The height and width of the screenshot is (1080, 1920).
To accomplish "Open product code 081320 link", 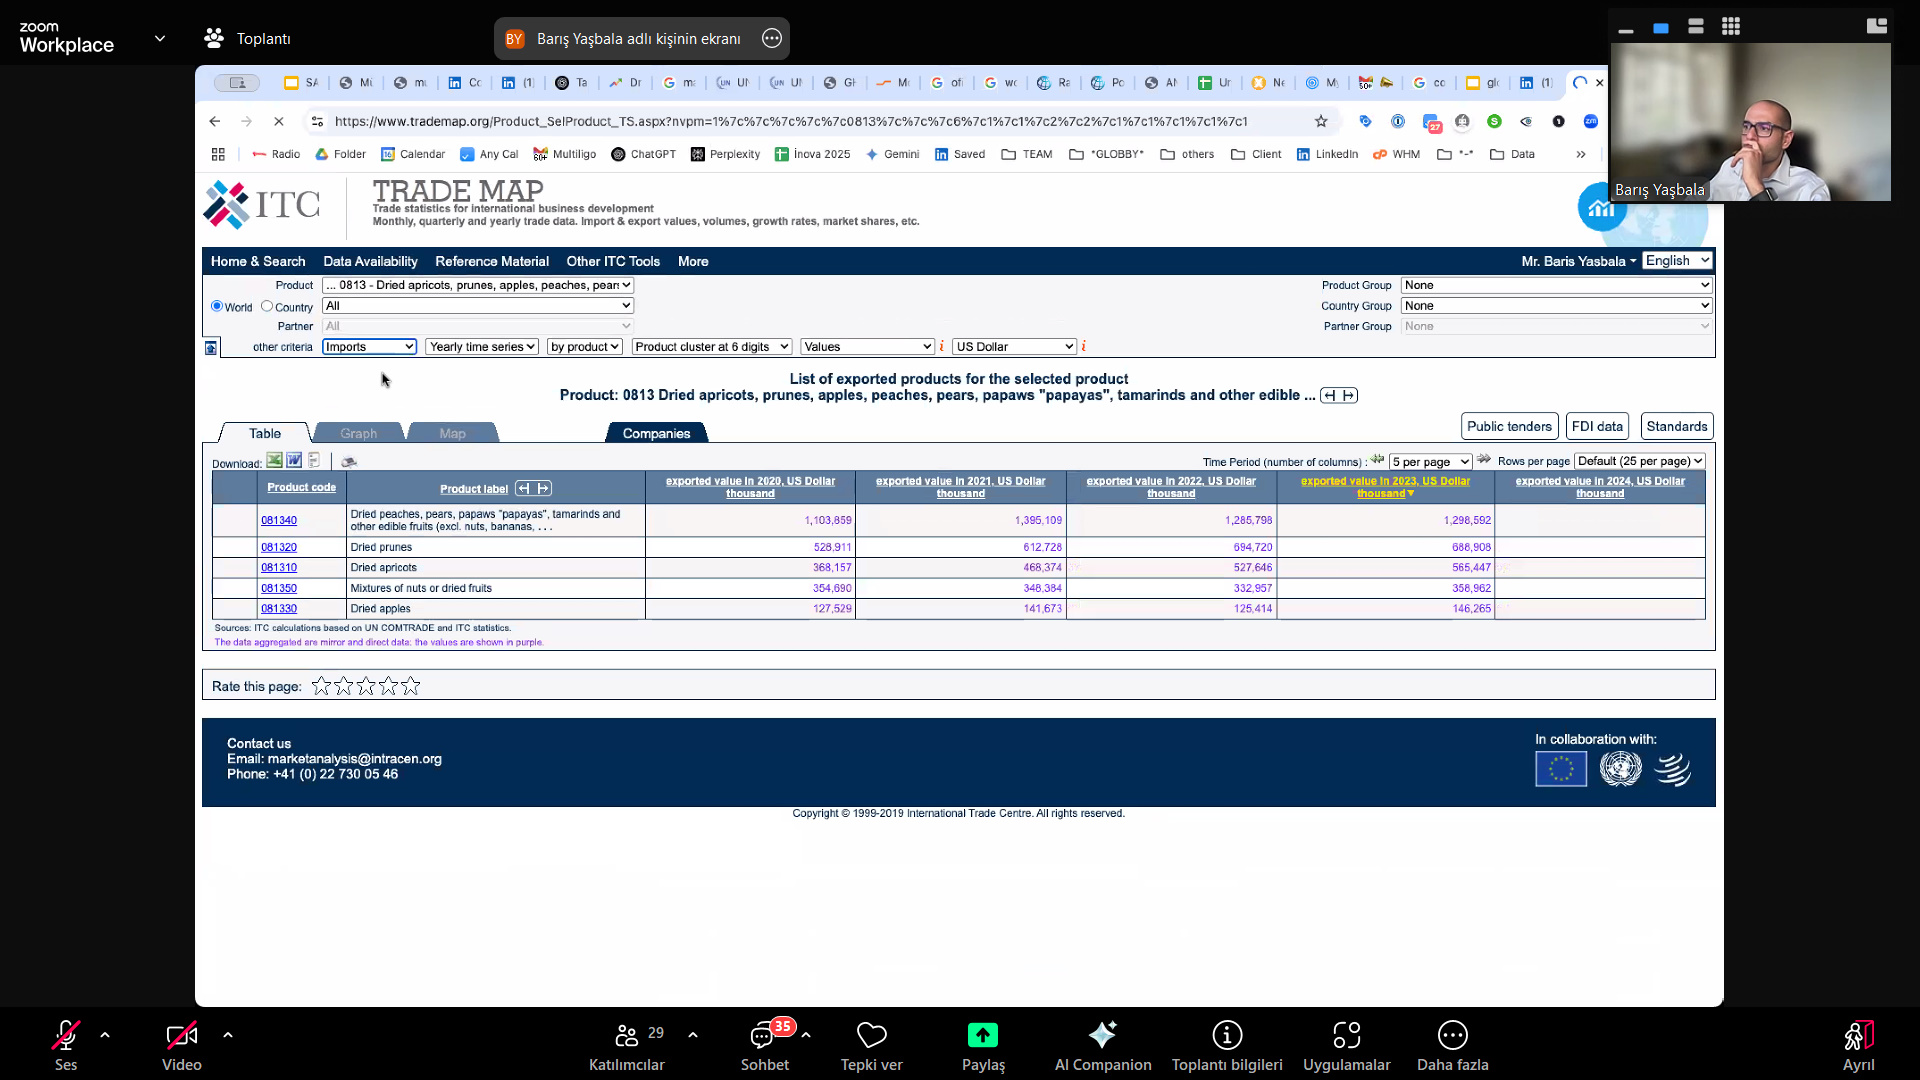I will (279, 548).
